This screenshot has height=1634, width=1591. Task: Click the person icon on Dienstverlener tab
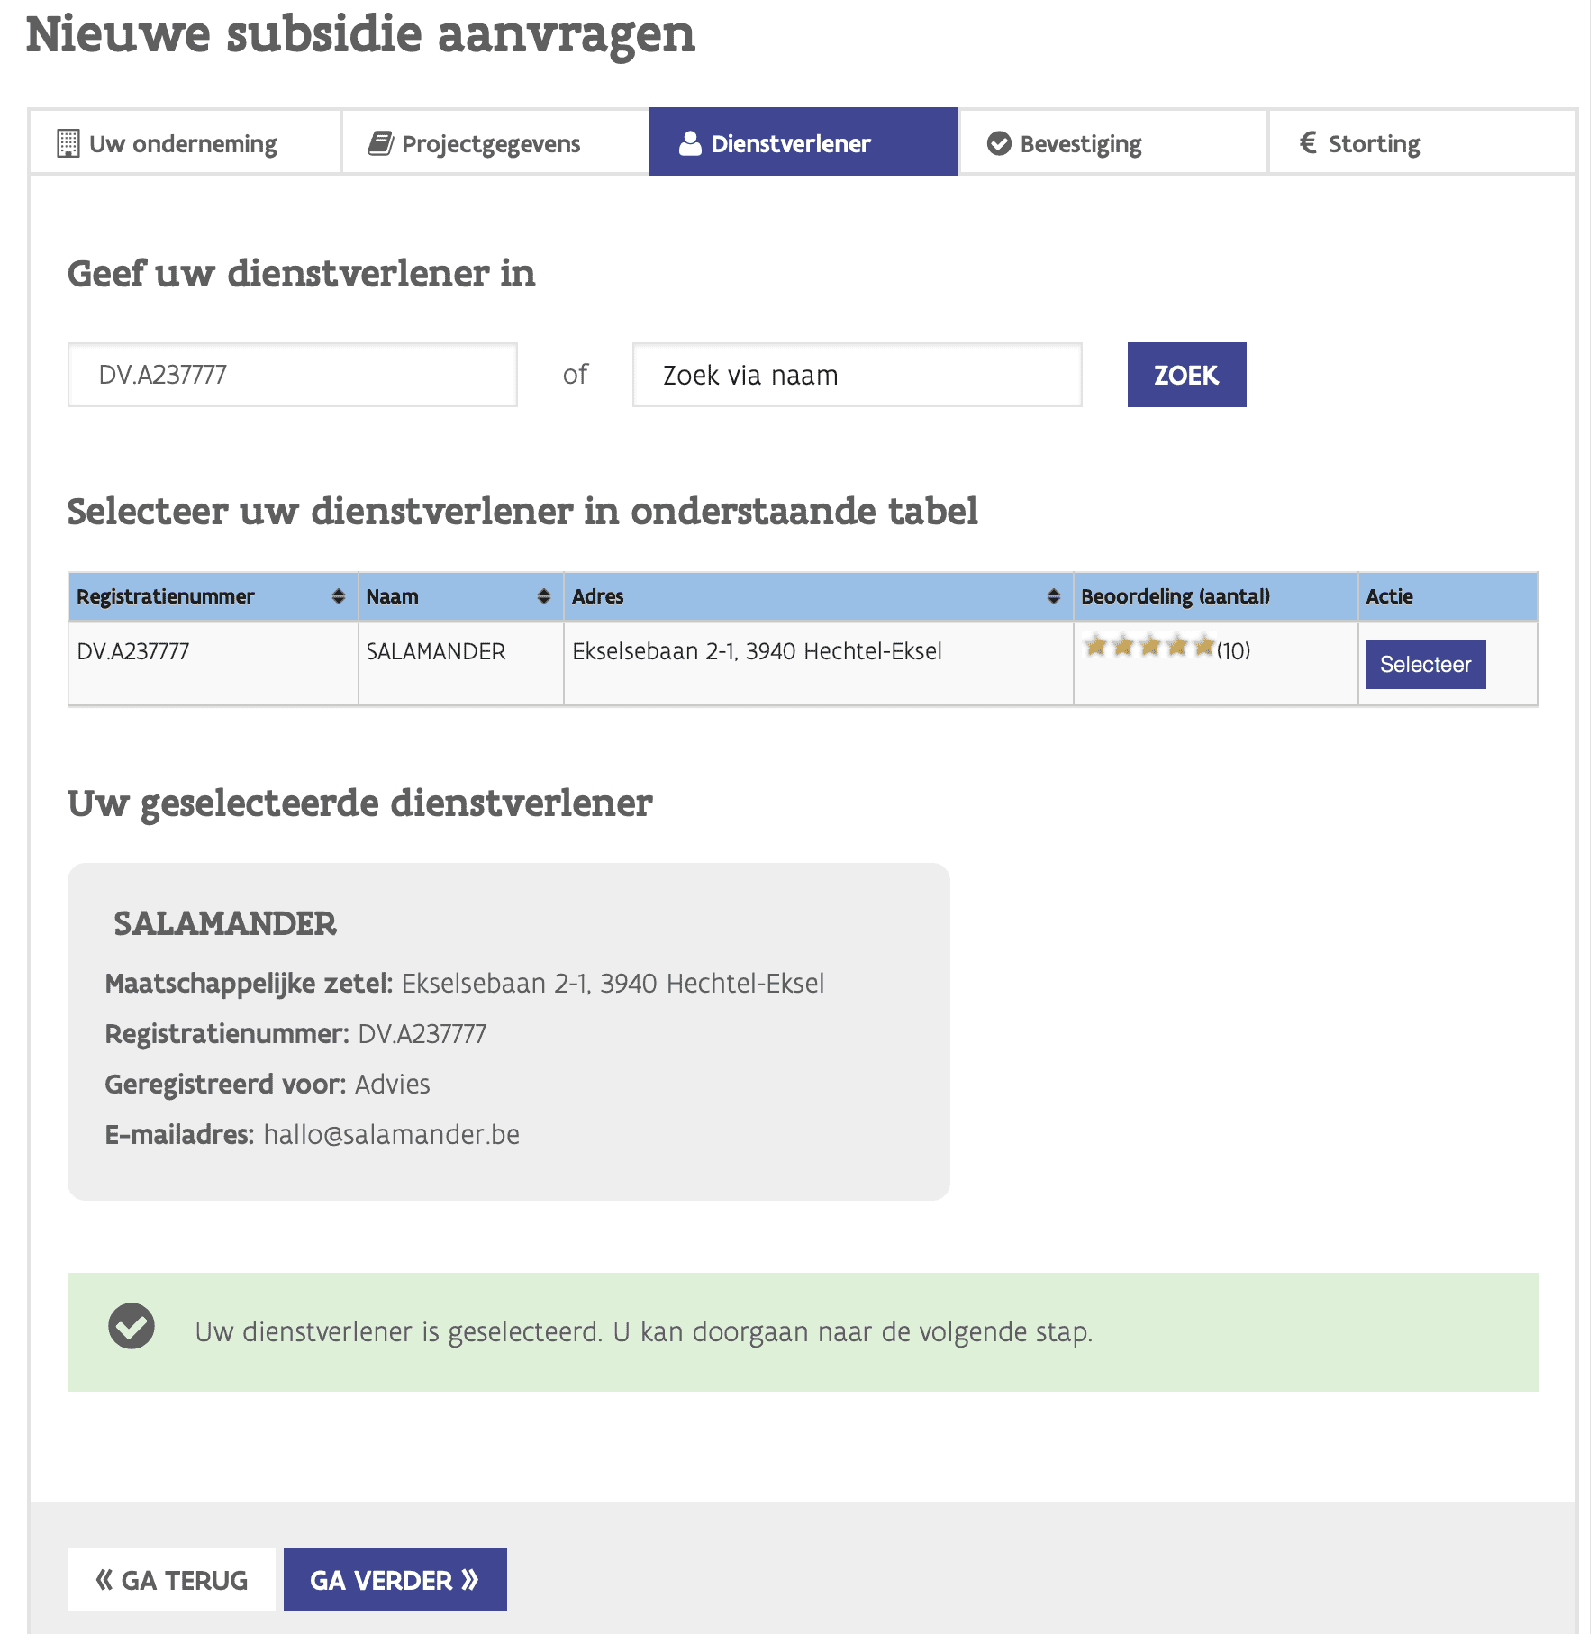690,144
